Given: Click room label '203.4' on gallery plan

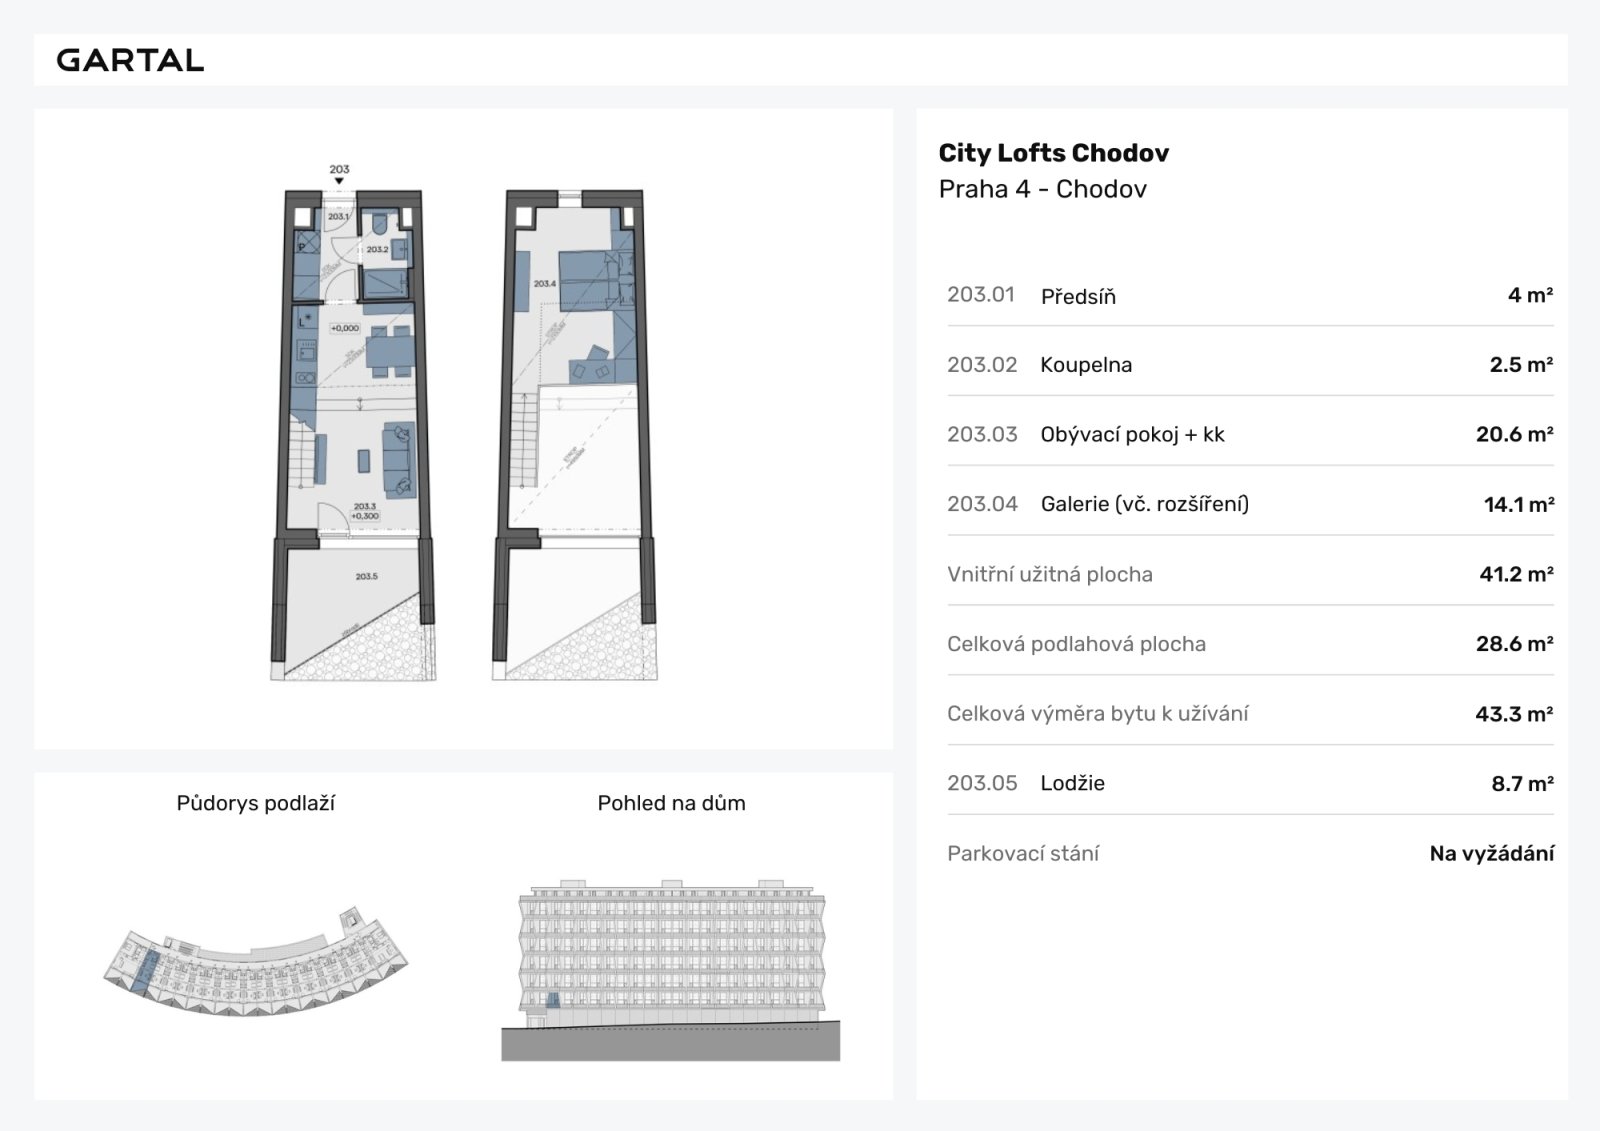Looking at the screenshot, I should (x=544, y=284).
